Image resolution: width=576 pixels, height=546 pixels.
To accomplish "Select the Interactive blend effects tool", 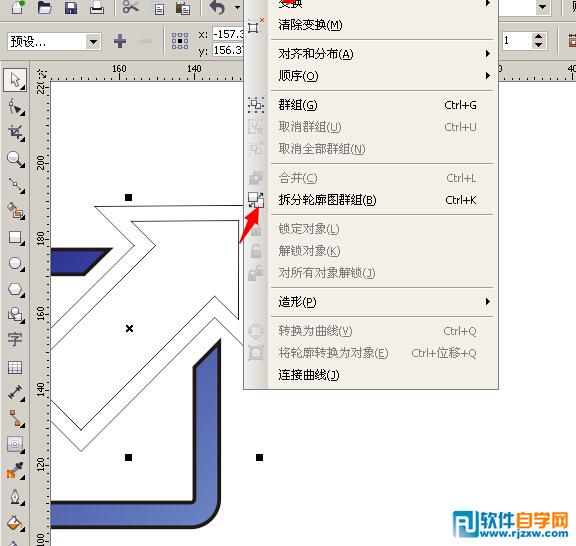I will pos(15,444).
